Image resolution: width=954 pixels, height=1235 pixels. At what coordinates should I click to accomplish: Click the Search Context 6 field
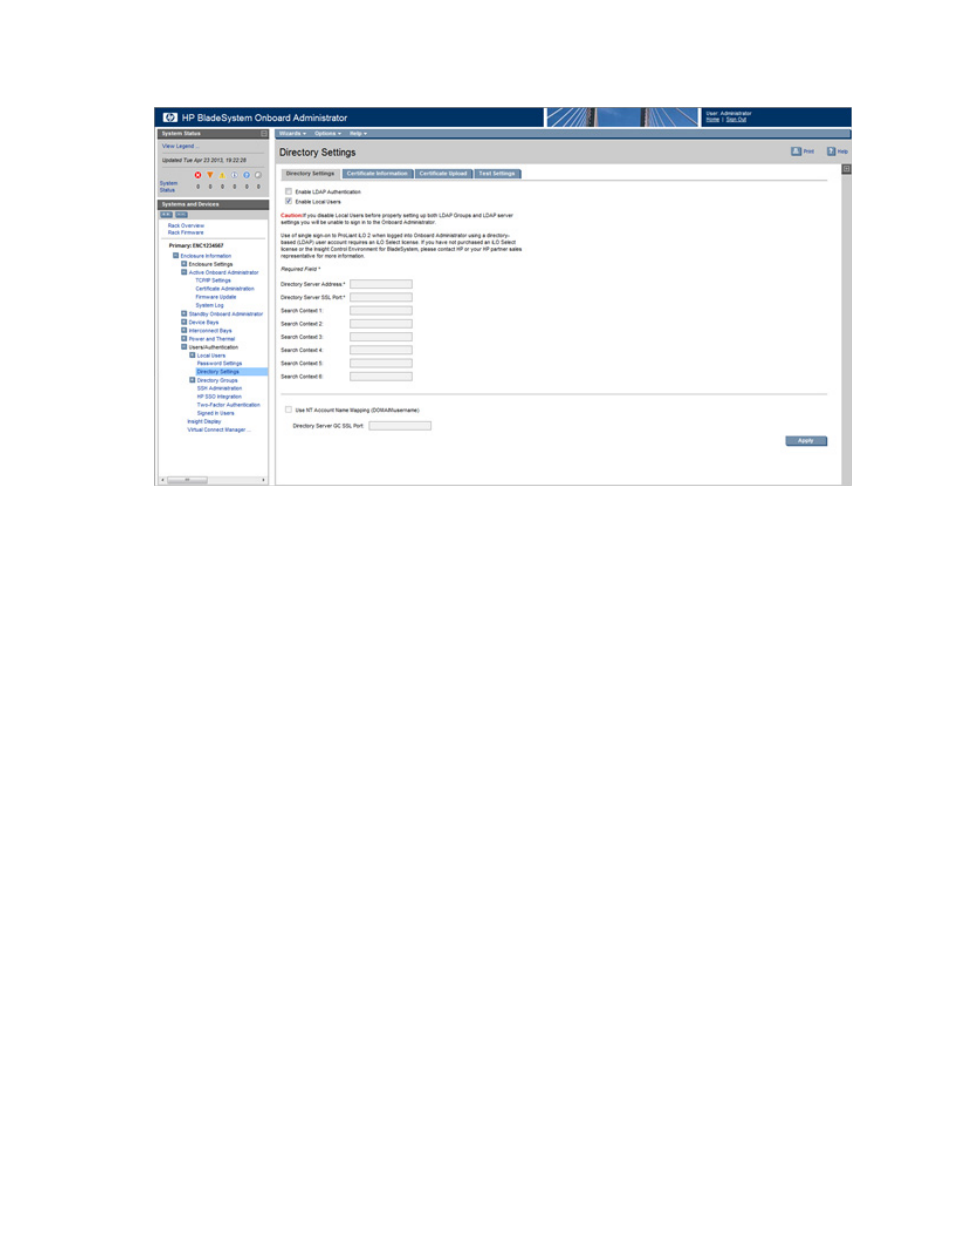pos(380,376)
